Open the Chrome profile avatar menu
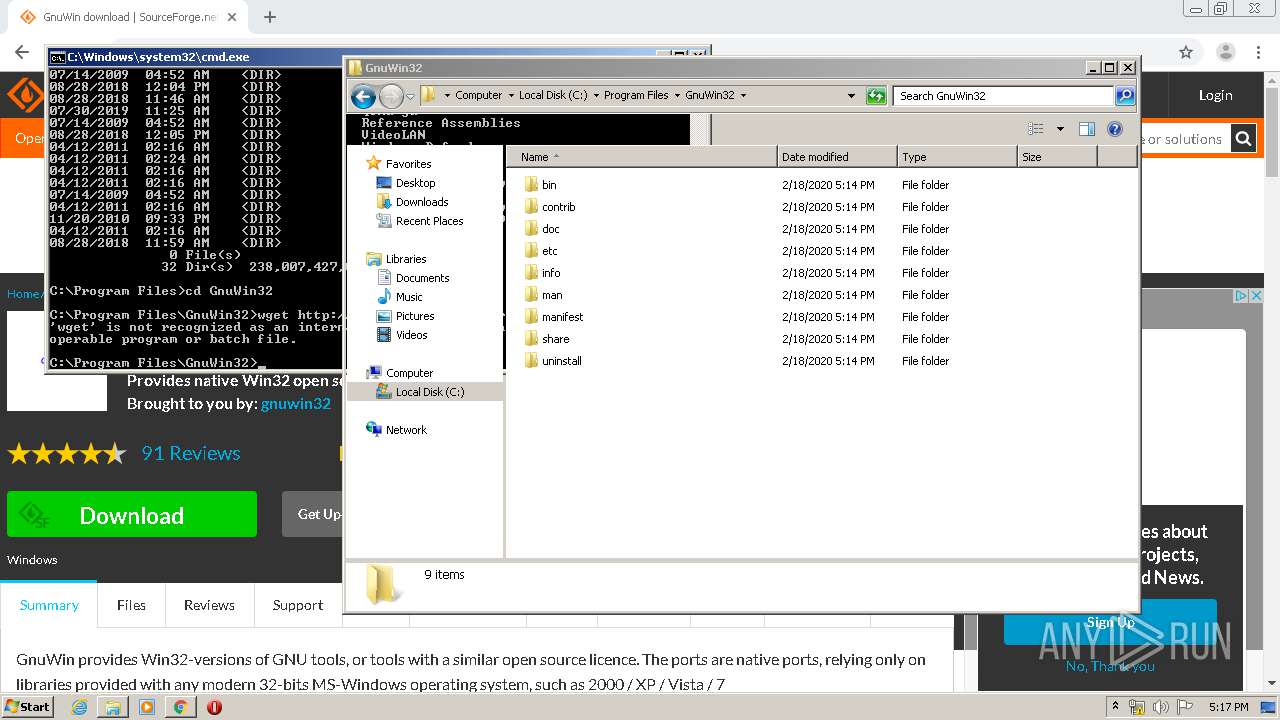The height and width of the screenshot is (720, 1280). click(1226, 52)
